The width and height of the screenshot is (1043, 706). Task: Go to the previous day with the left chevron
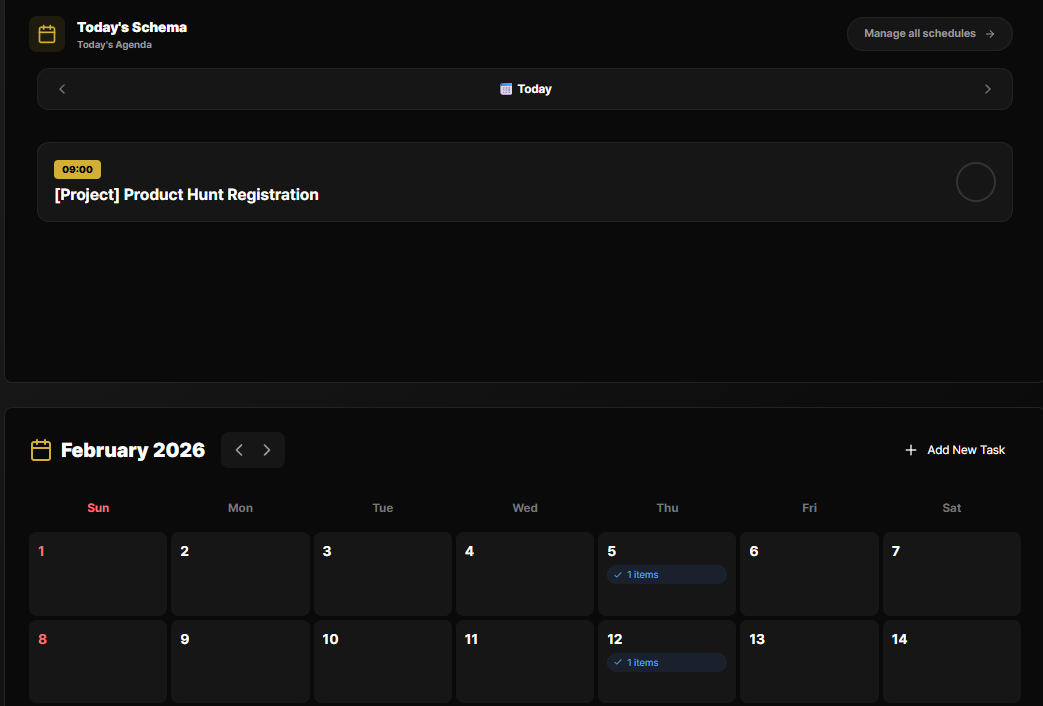click(62, 89)
